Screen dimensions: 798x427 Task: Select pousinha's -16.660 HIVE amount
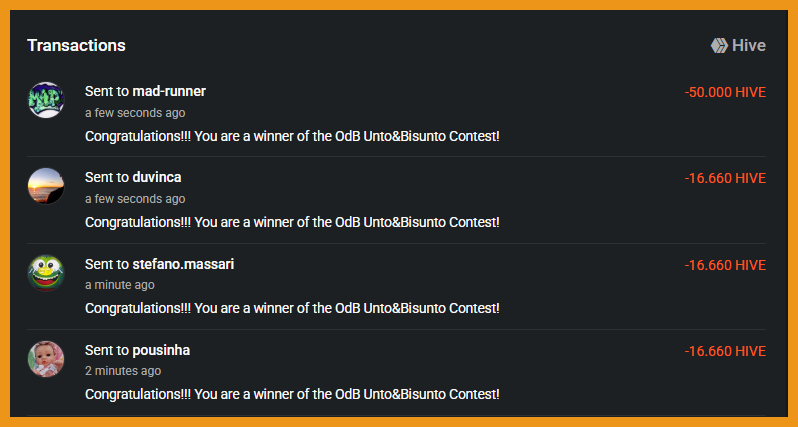[x=725, y=351]
